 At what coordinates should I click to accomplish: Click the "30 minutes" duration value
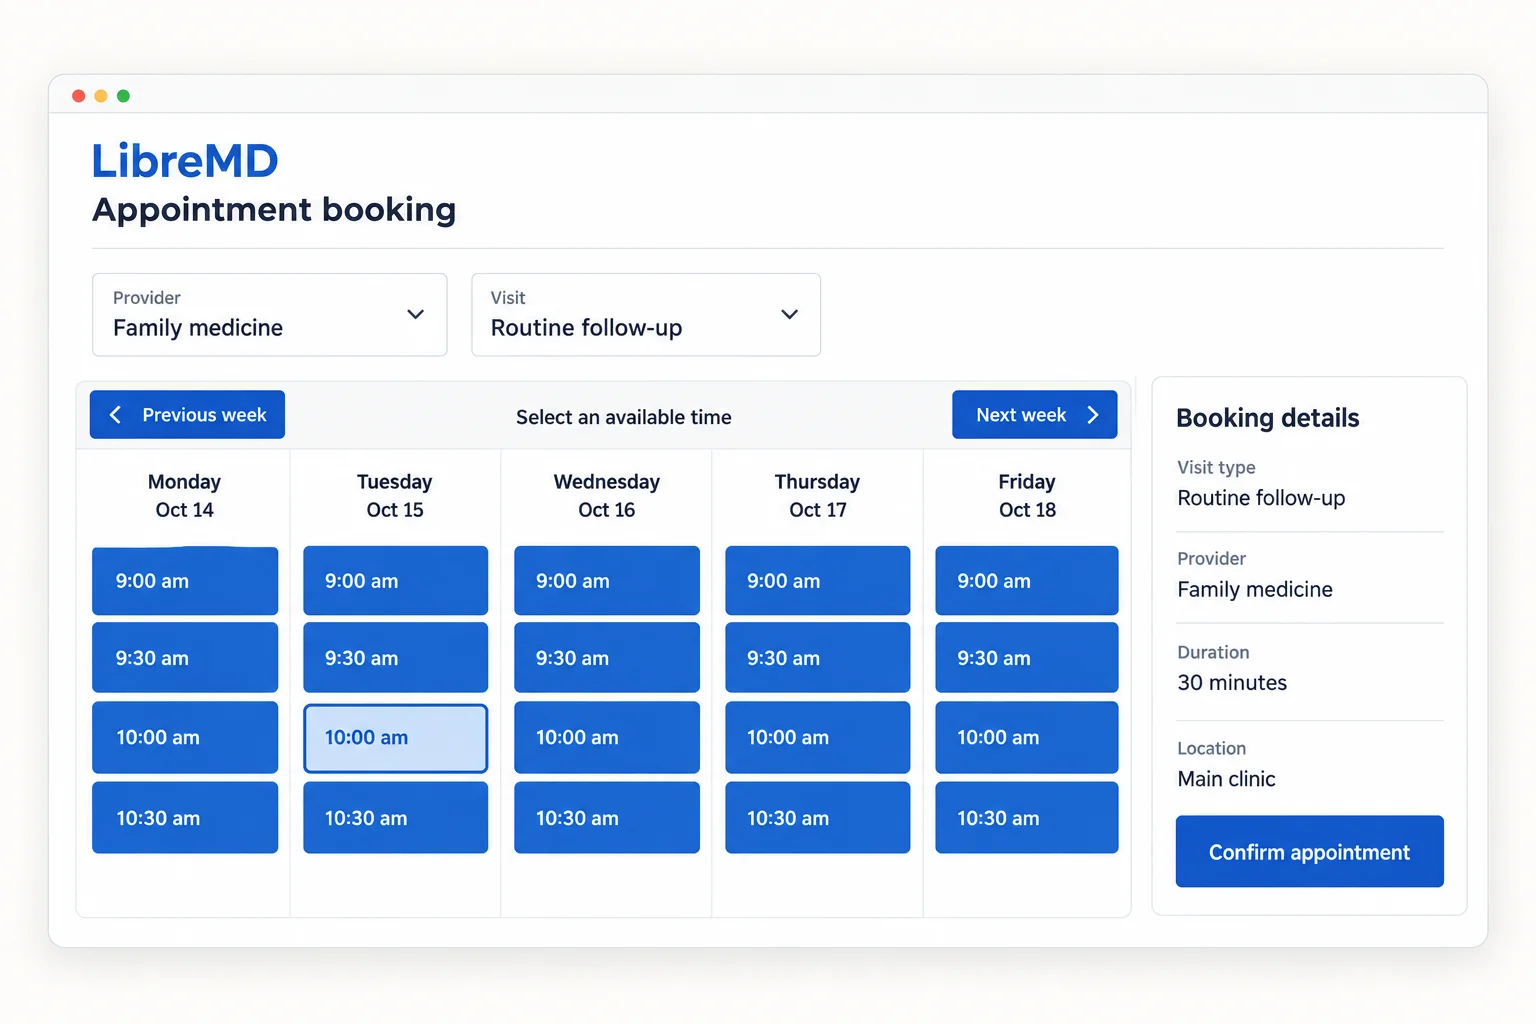[1232, 682]
